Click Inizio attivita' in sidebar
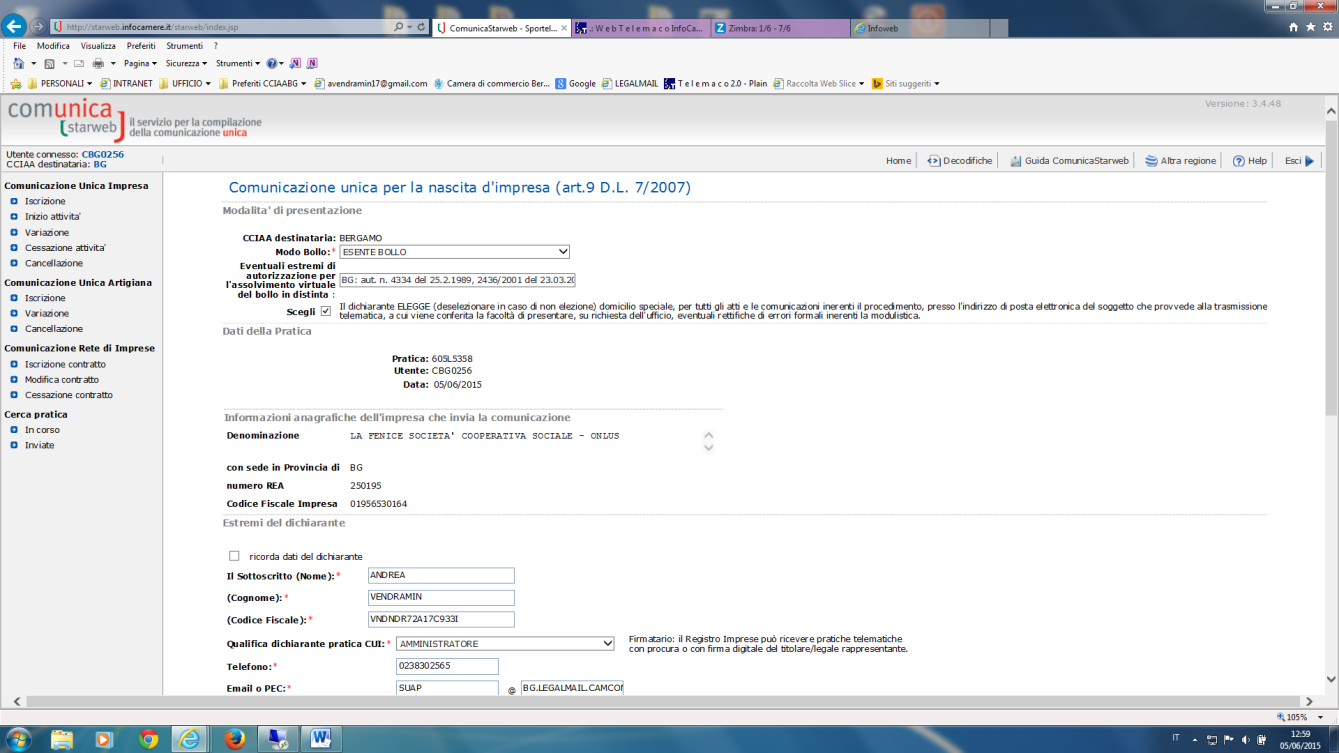 coord(53,217)
